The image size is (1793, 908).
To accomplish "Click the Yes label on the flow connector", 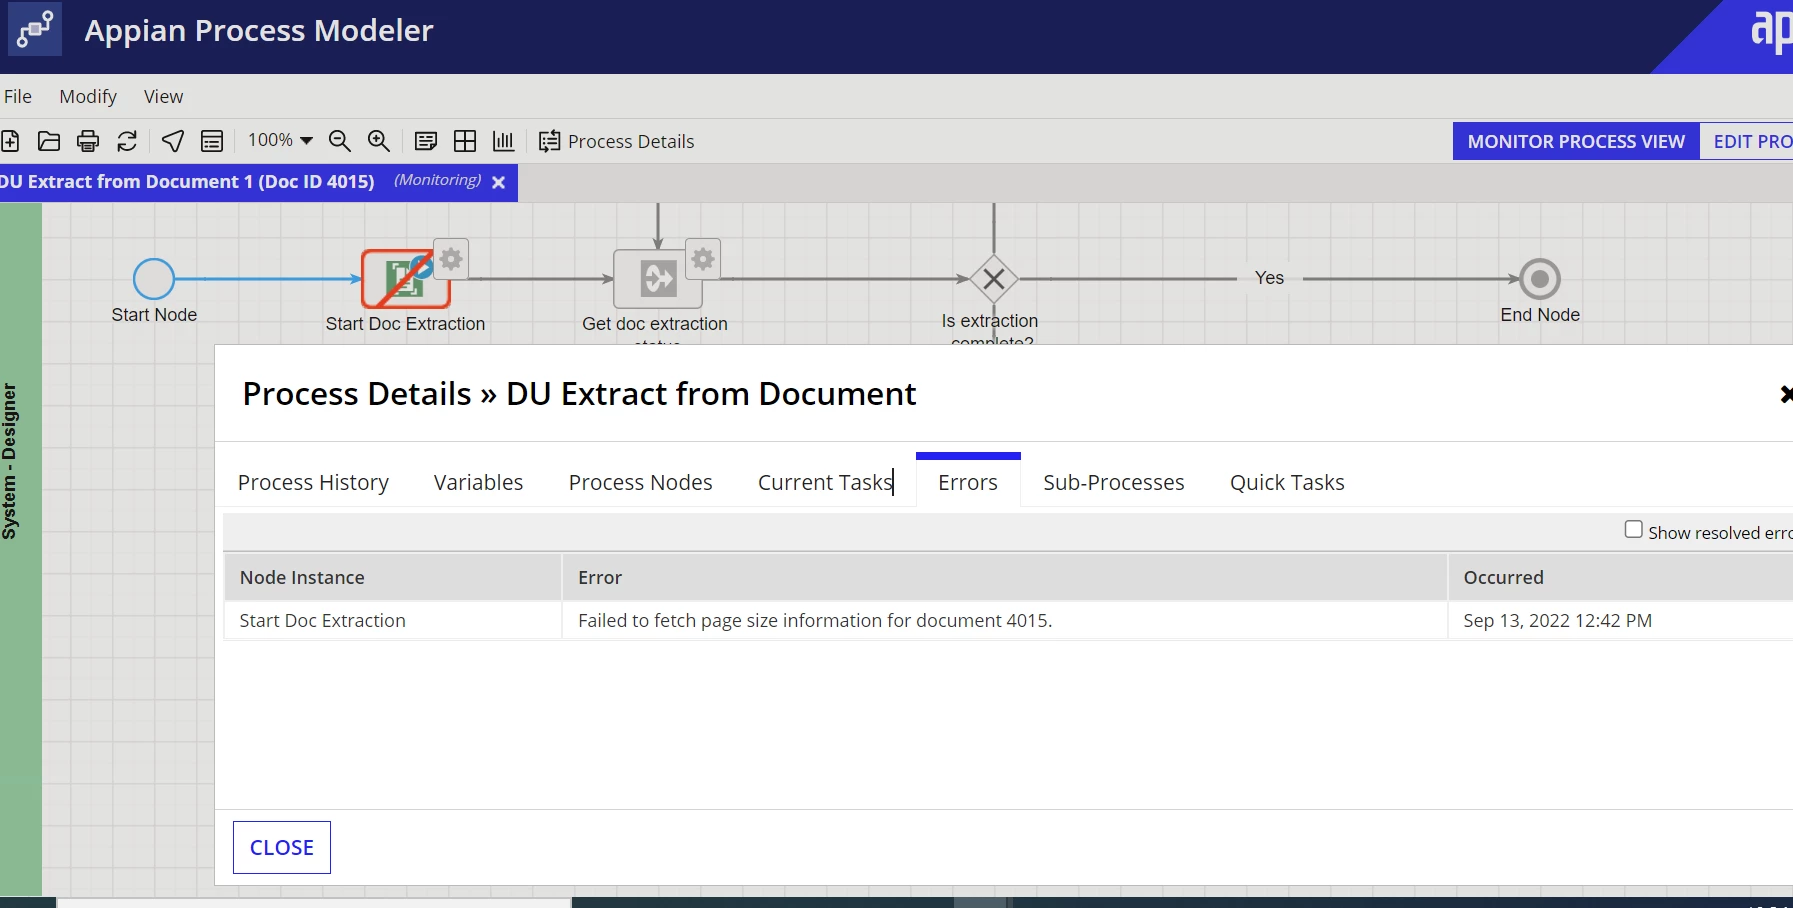I will [1269, 277].
